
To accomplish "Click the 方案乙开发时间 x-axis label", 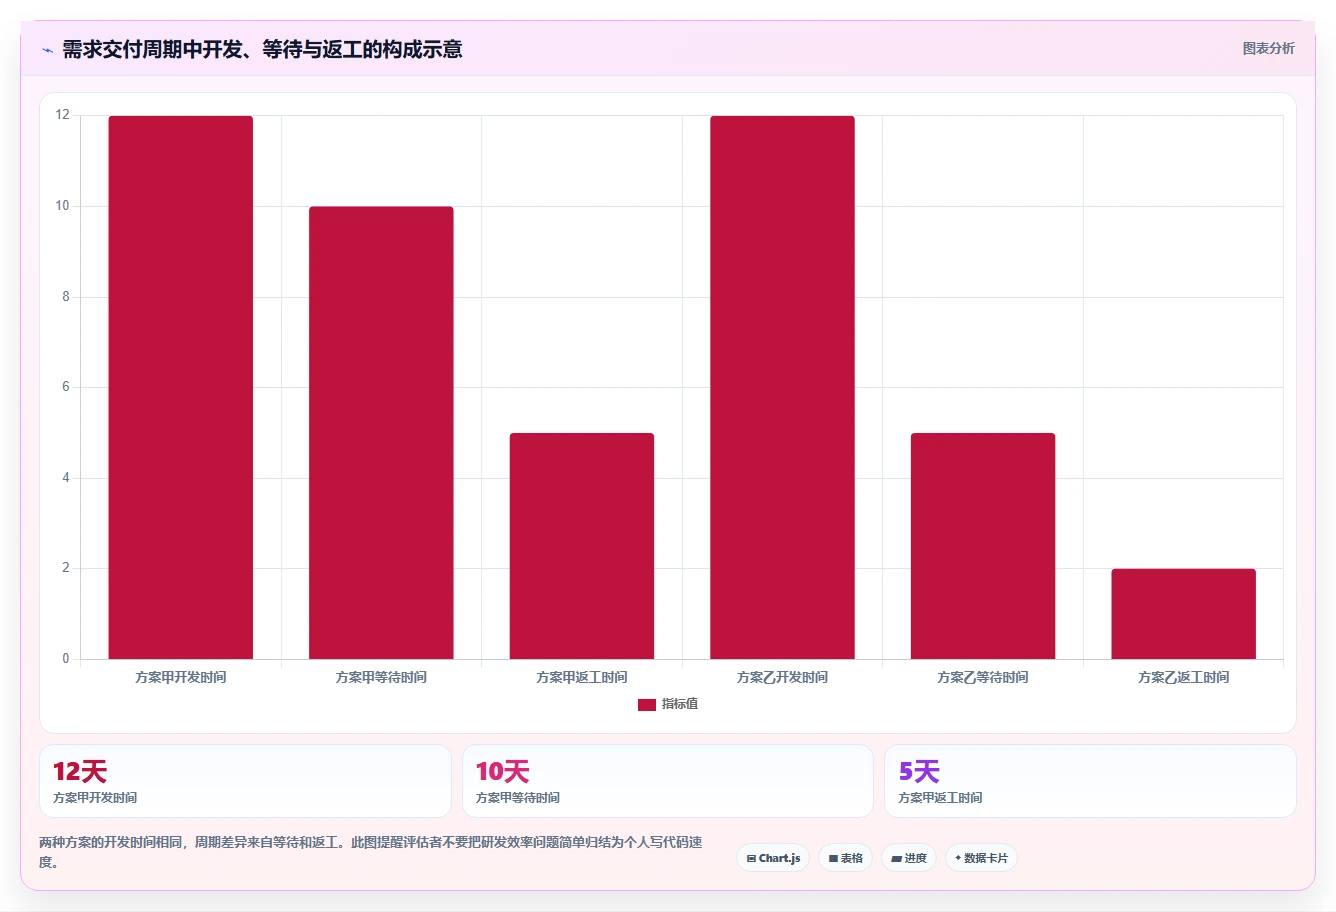I will (782, 678).
